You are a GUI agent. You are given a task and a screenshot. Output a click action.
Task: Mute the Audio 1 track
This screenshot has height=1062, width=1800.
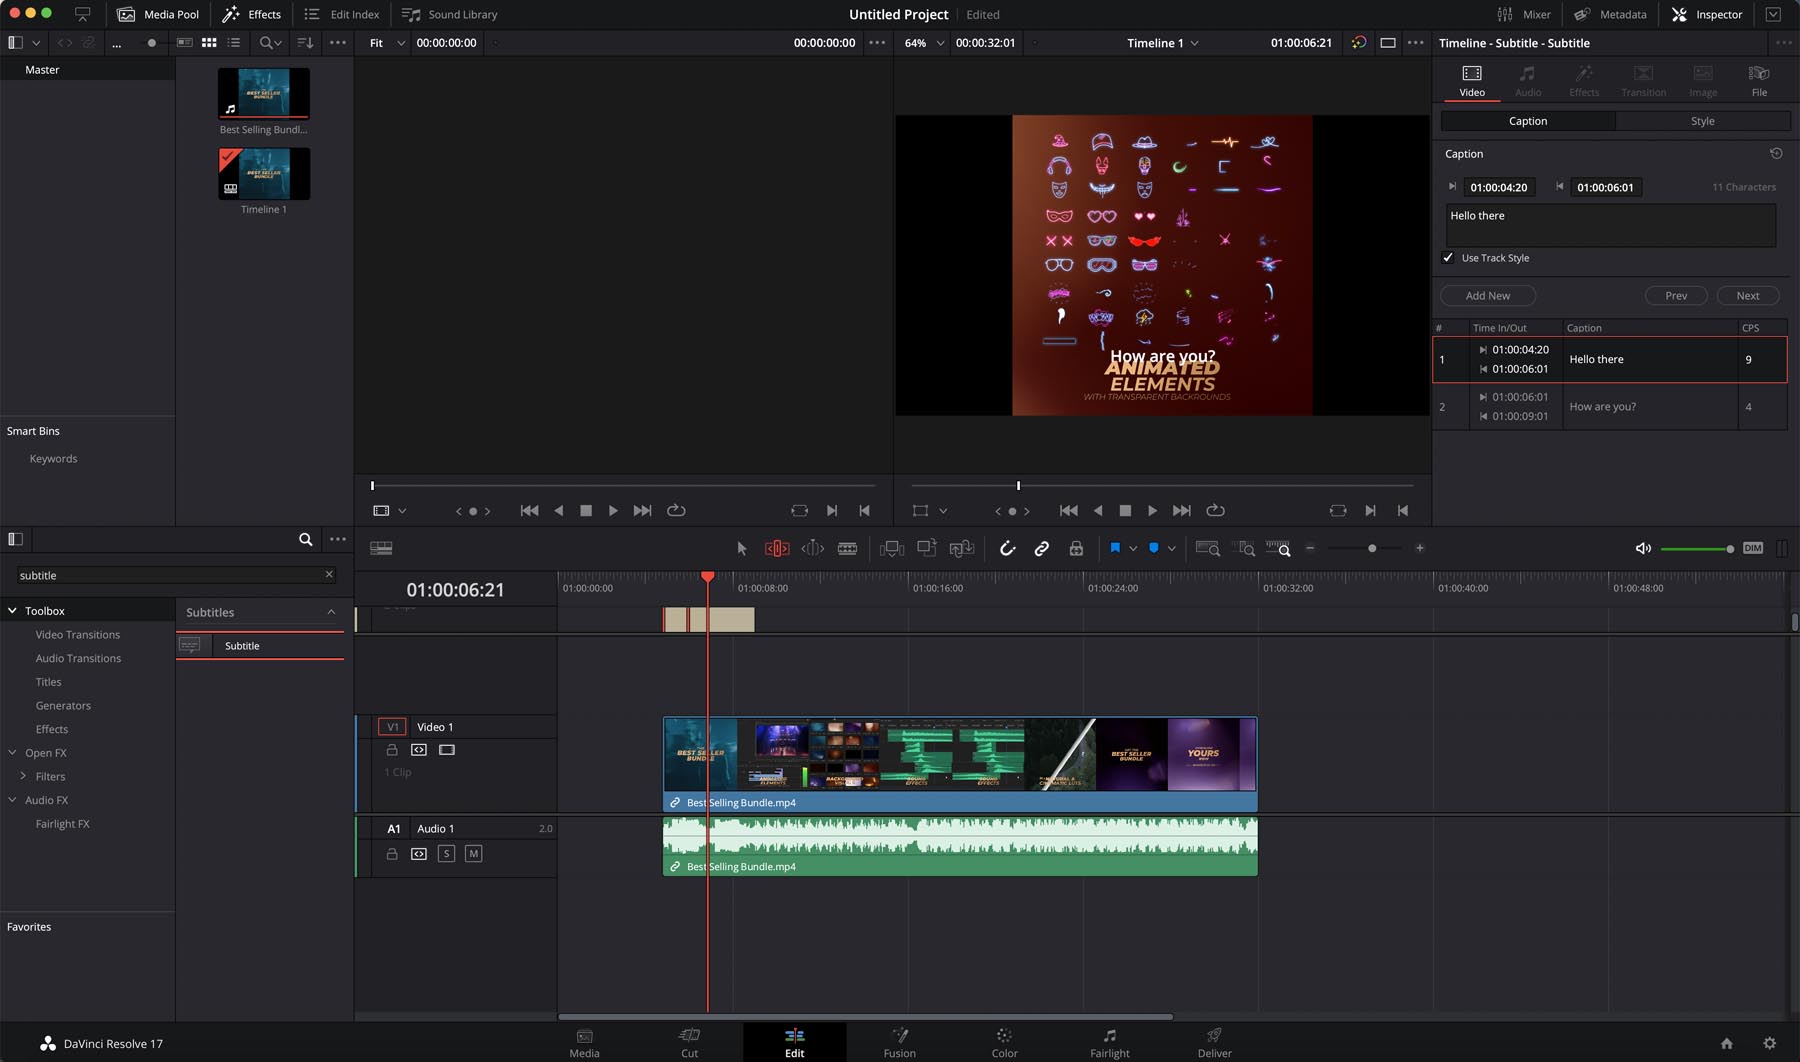[x=472, y=854]
